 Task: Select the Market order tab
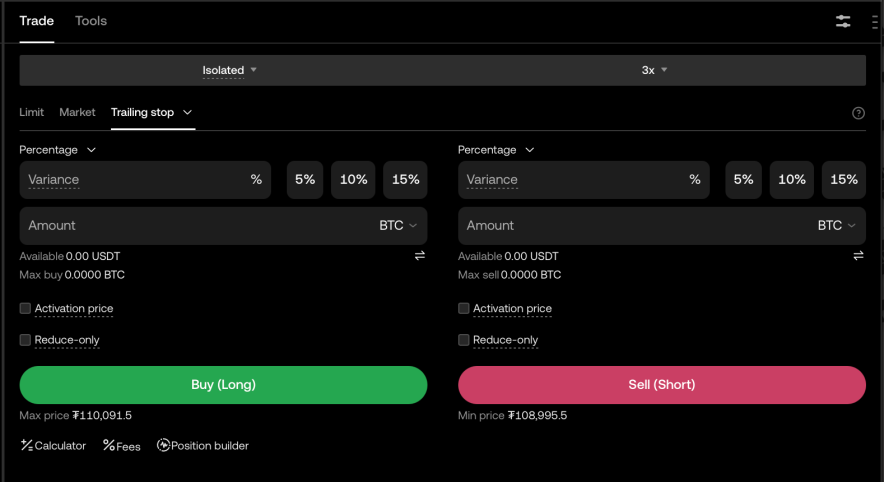coord(77,112)
